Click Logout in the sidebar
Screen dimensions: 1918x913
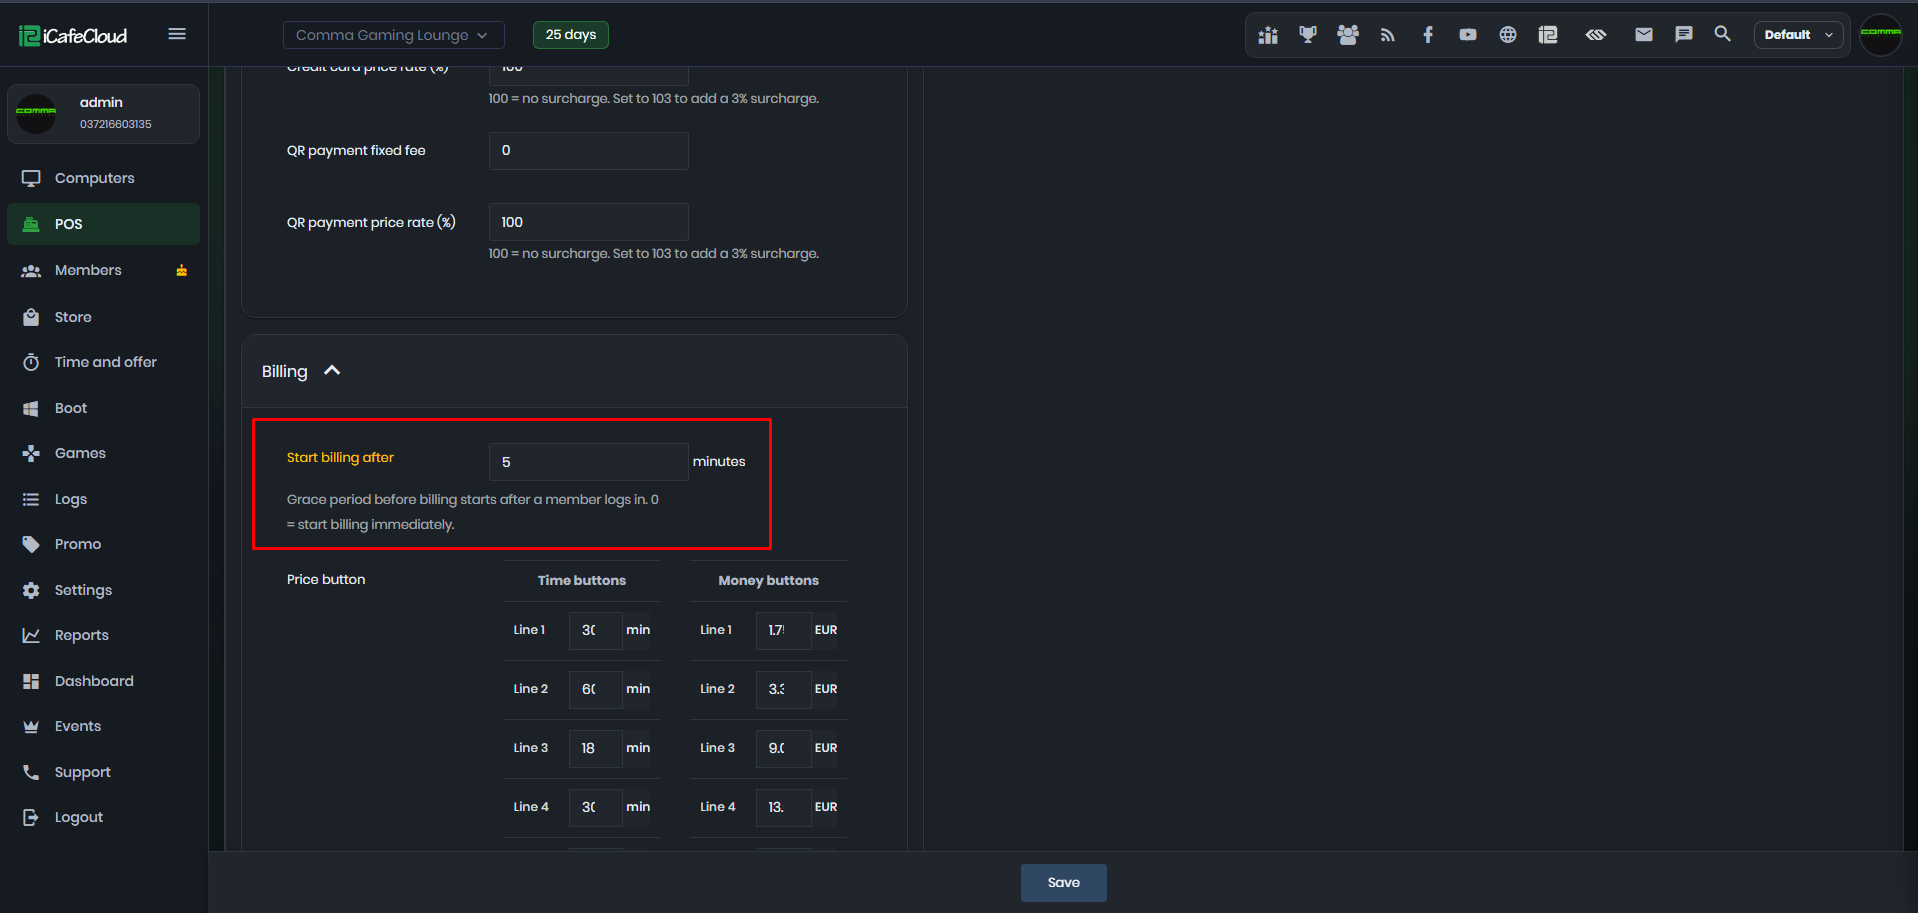(x=104, y=817)
